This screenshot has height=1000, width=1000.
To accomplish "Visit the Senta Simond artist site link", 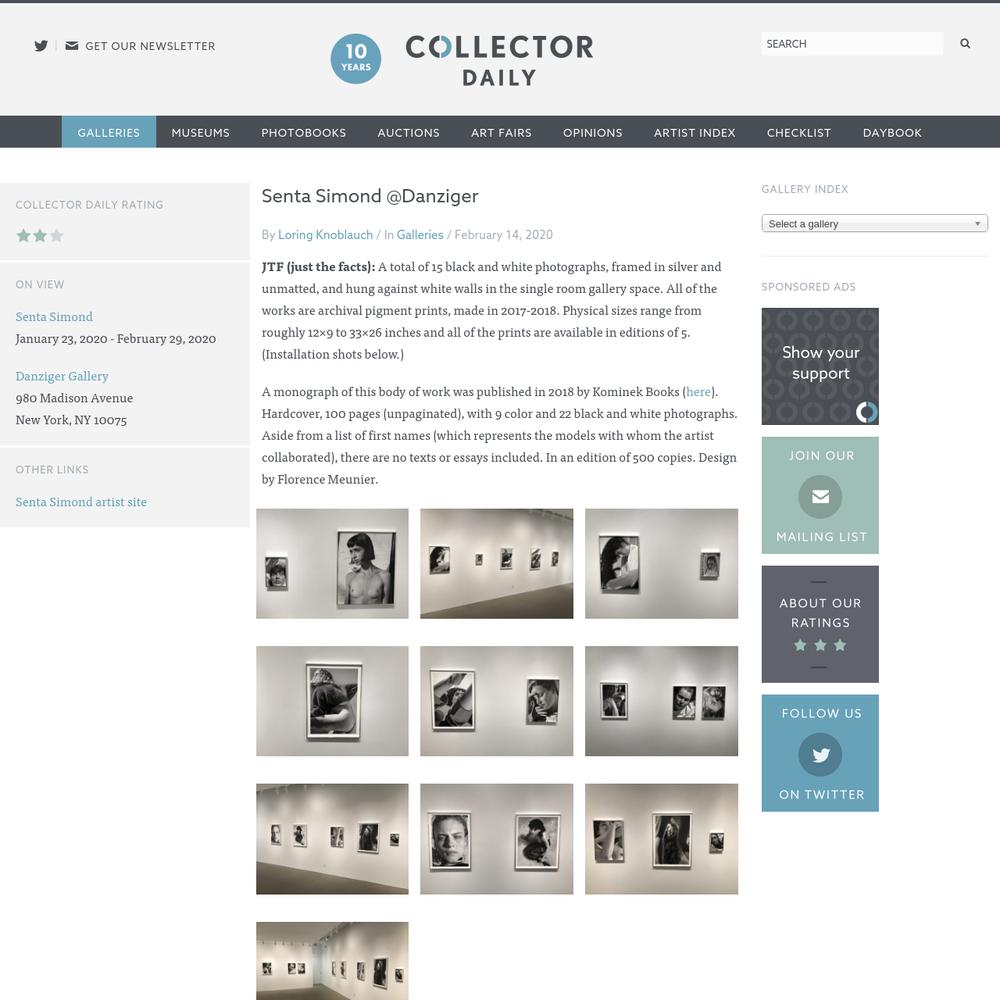I will pos(81,502).
